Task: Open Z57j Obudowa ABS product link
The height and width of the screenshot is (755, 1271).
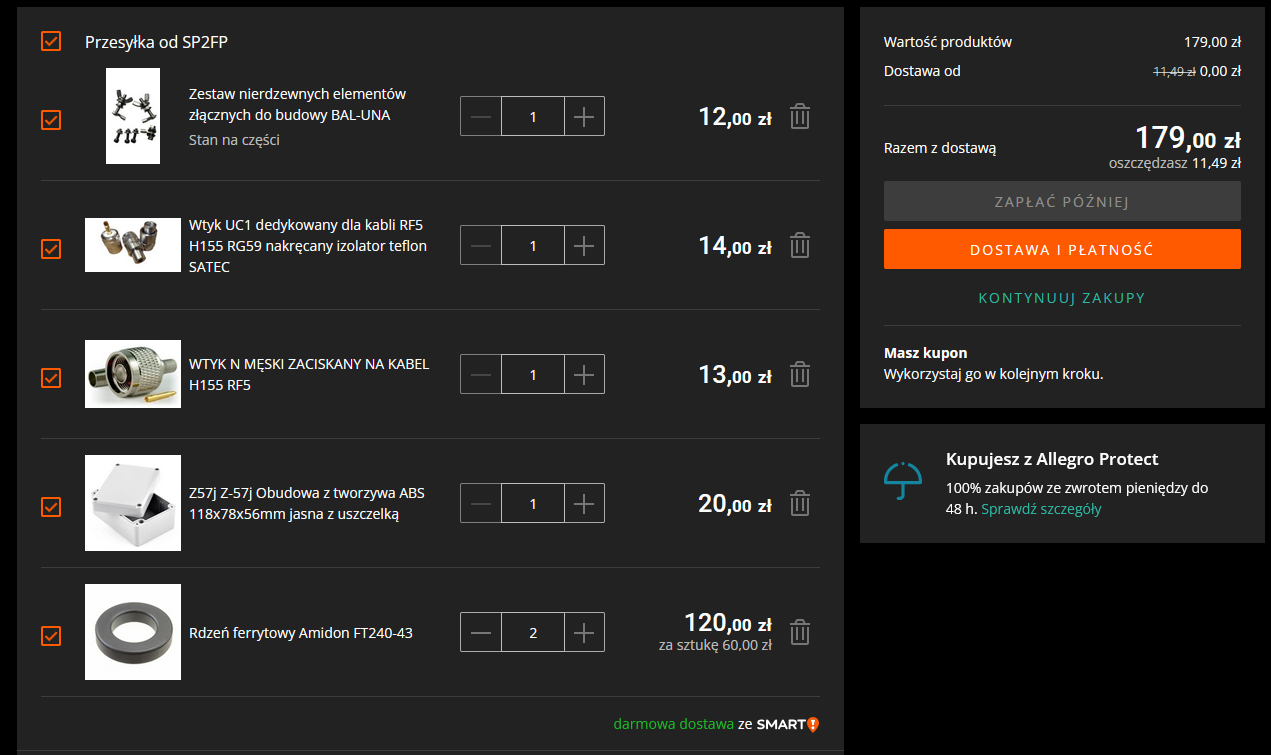Action: tap(307, 503)
